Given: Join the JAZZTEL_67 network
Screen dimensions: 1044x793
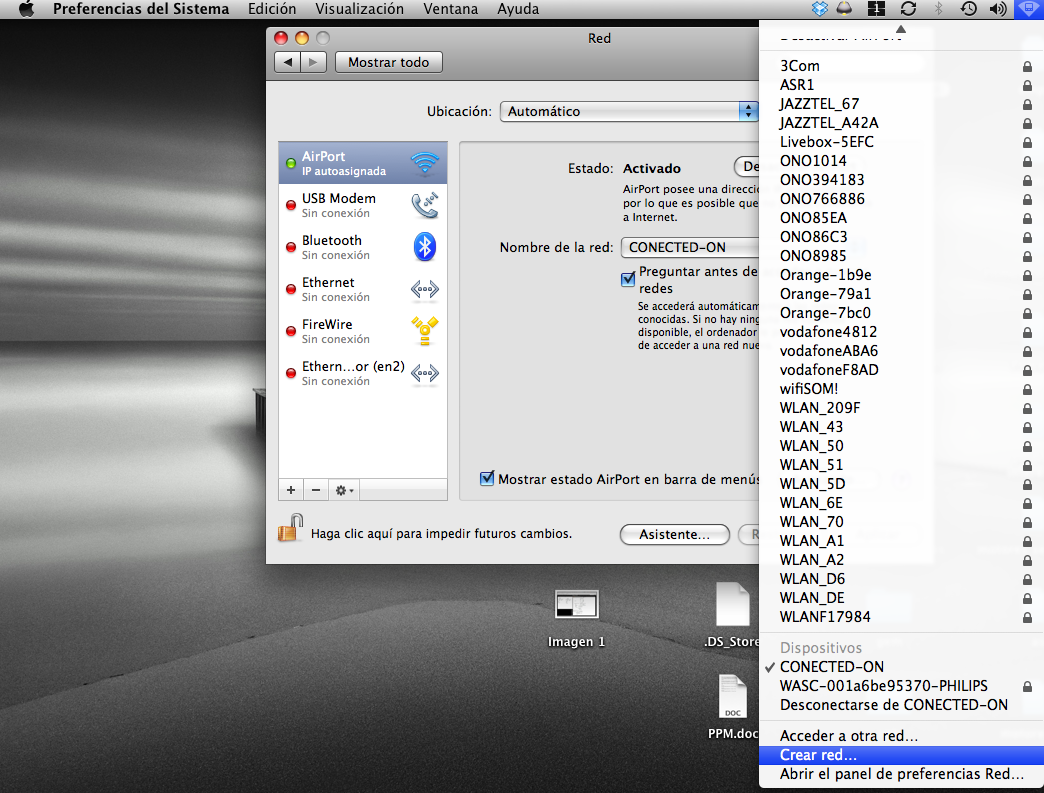Looking at the screenshot, I should pyautogui.click(x=902, y=104).
